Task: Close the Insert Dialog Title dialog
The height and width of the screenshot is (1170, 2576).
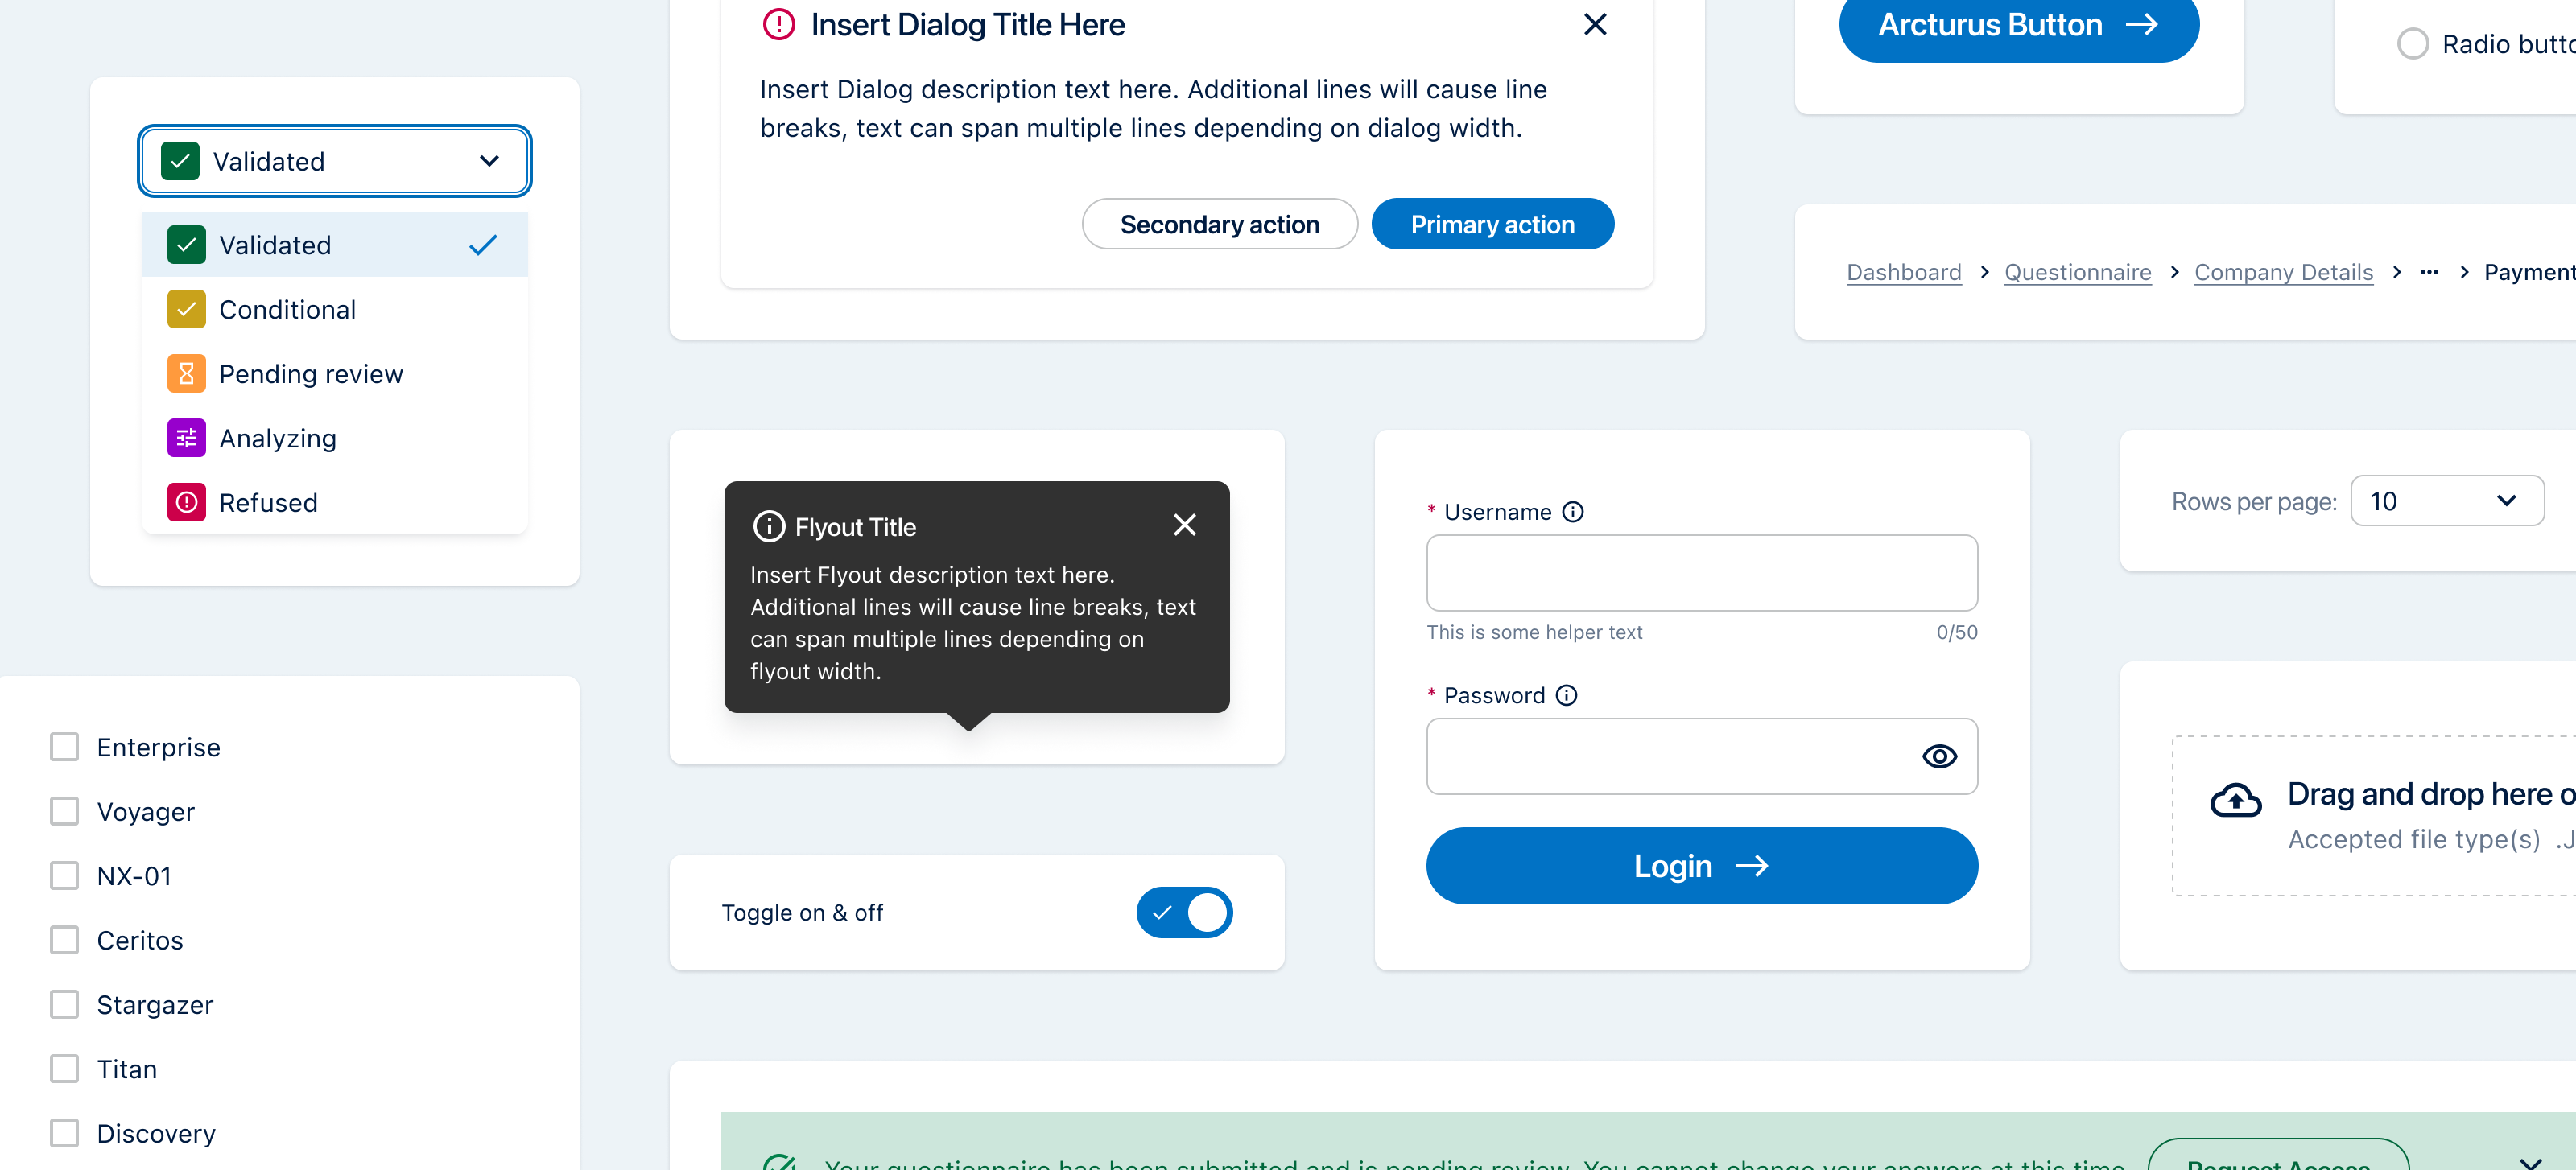Action: click(1595, 24)
